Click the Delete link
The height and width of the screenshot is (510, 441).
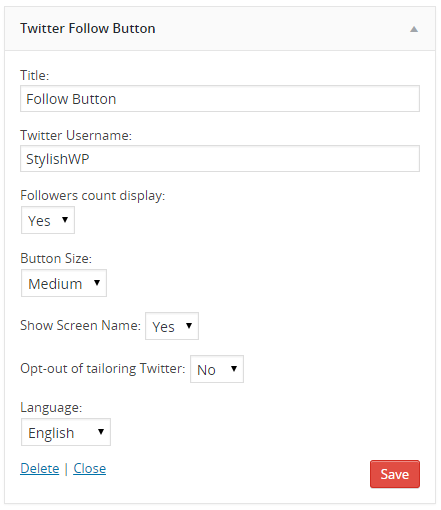(40, 468)
